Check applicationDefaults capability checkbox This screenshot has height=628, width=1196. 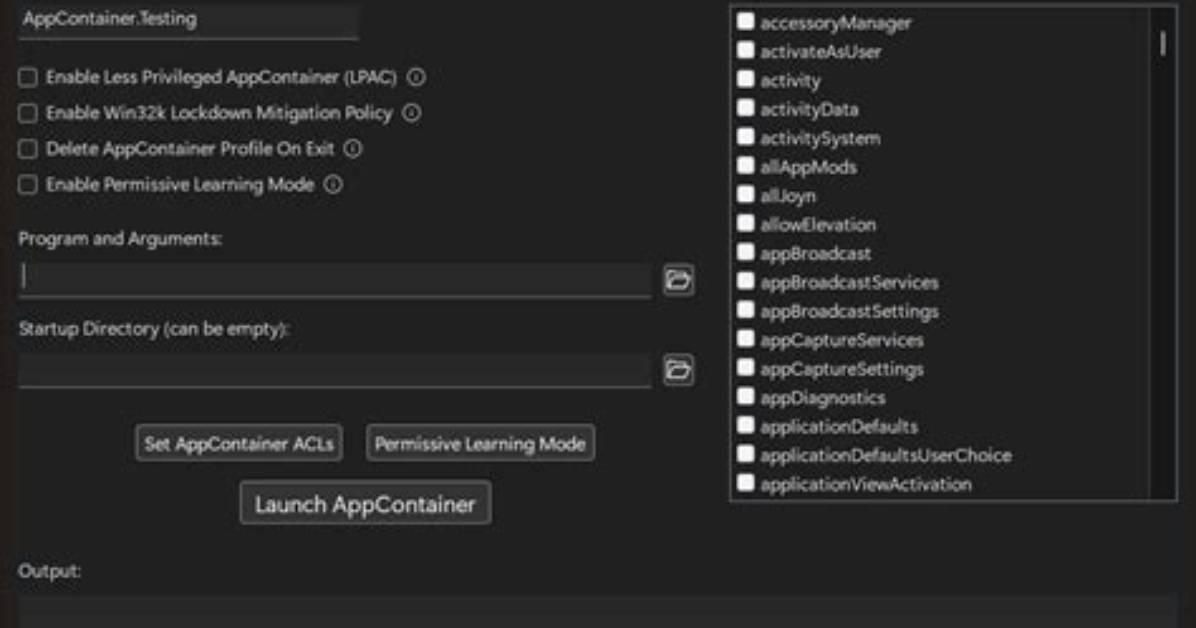tap(745, 425)
